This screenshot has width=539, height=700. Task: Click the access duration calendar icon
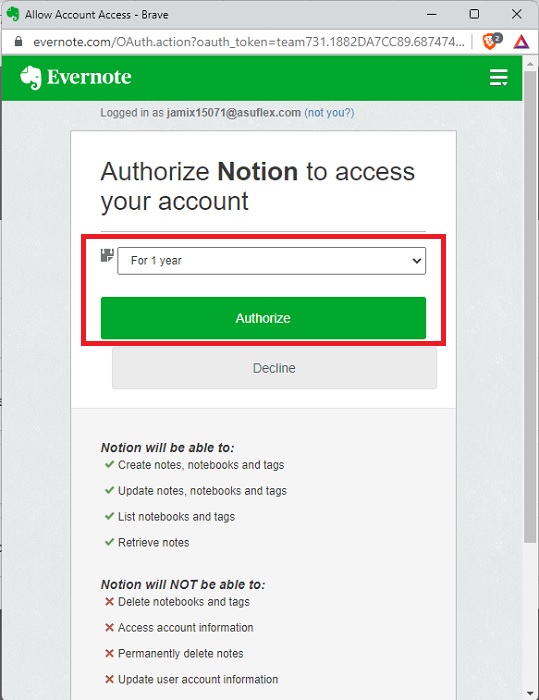(x=107, y=255)
